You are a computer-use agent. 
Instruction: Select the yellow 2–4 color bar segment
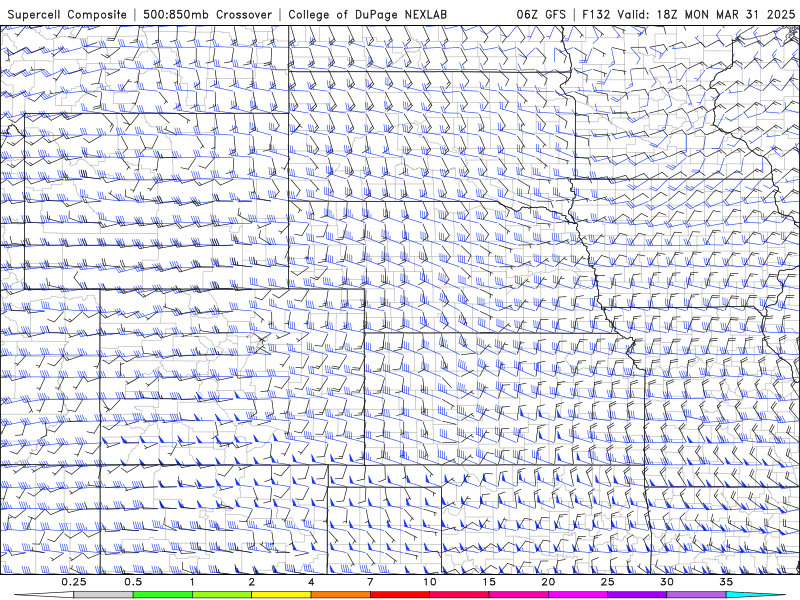(281, 595)
